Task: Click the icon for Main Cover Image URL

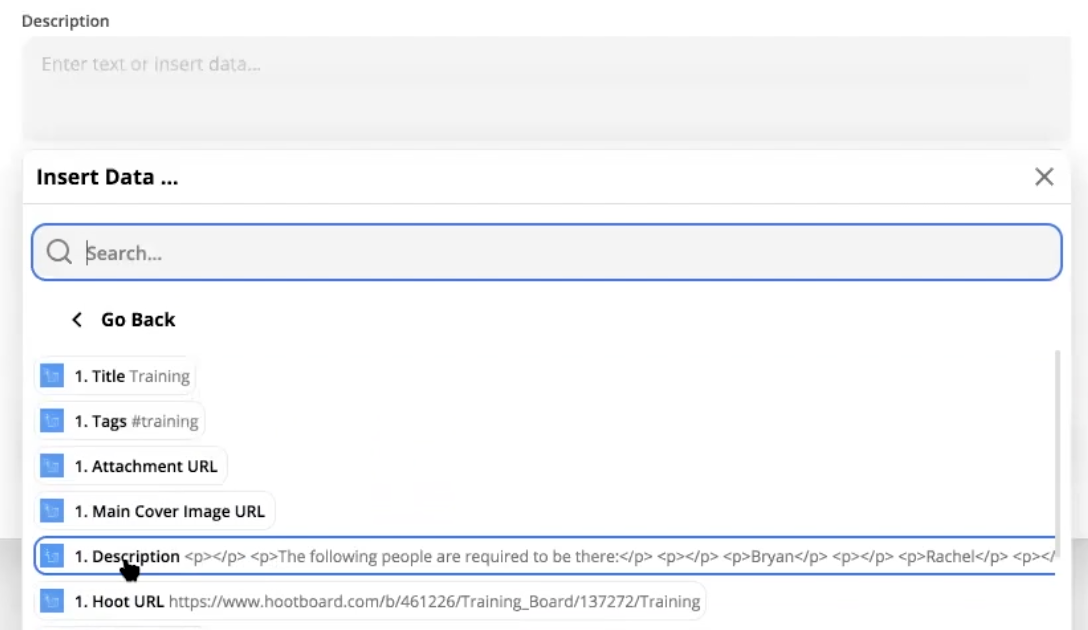Action: (52, 511)
